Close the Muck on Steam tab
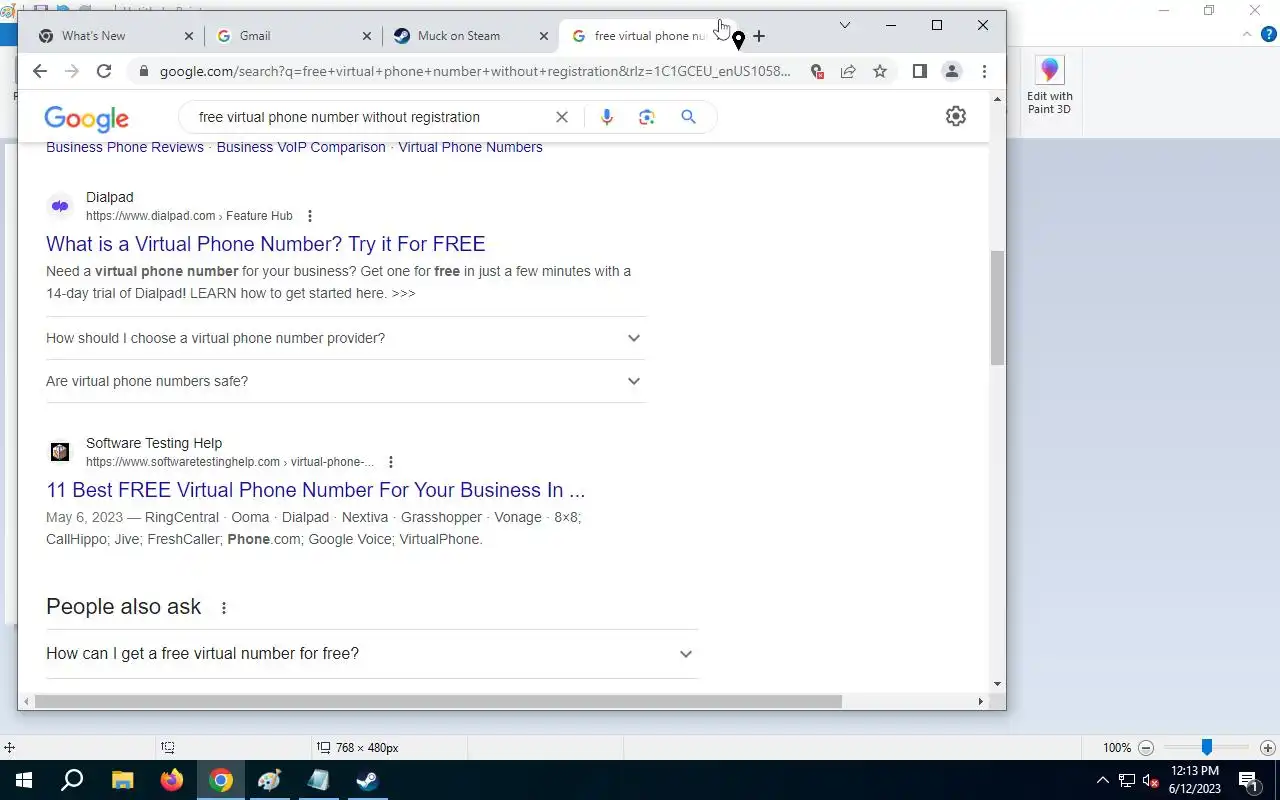1280x800 pixels. (544, 36)
